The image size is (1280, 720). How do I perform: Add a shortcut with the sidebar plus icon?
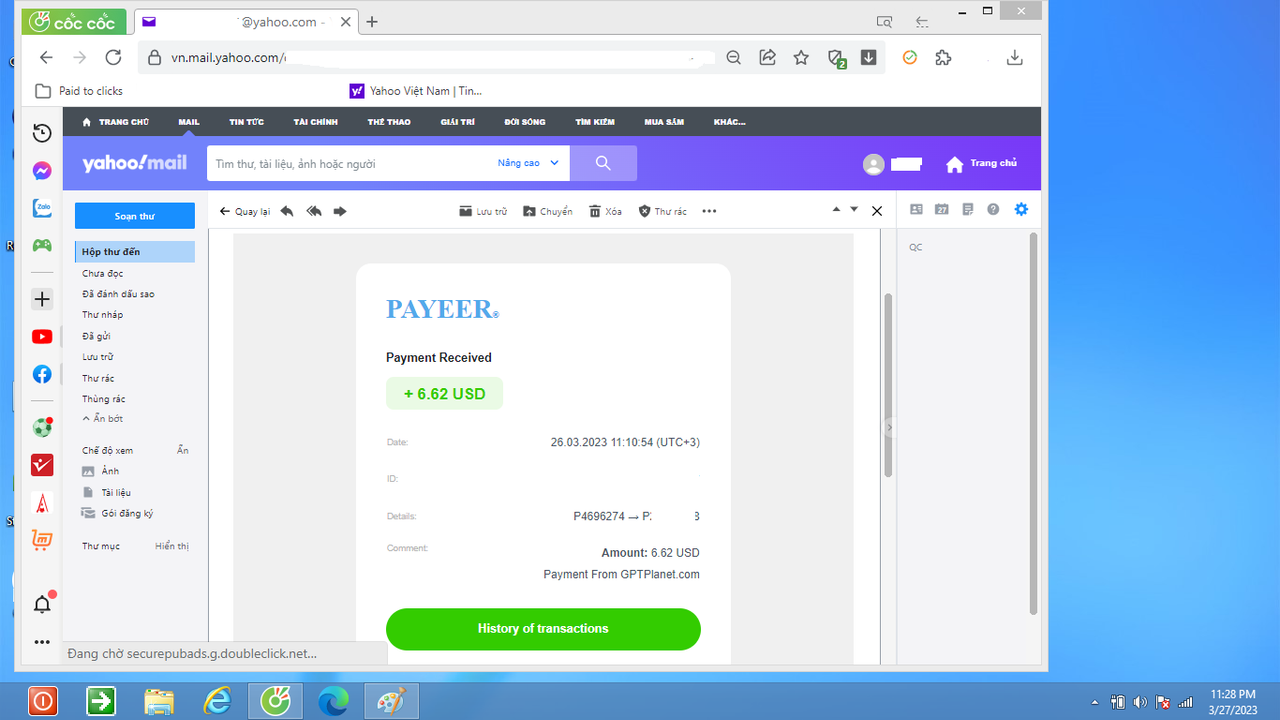coord(42,299)
